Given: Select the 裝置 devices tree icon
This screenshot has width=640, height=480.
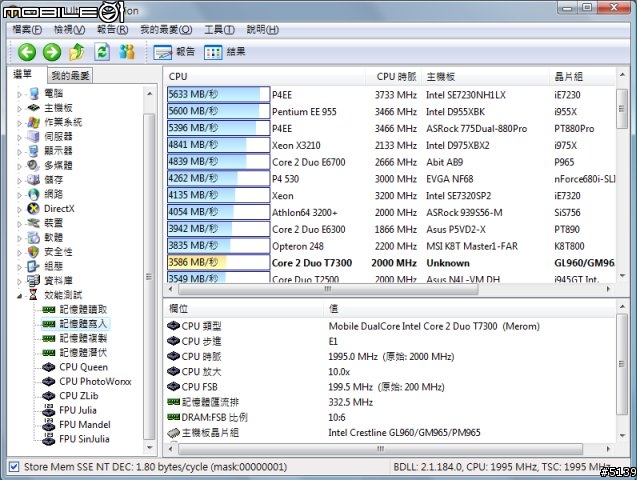Looking at the screenshot, I should (34, 223).
